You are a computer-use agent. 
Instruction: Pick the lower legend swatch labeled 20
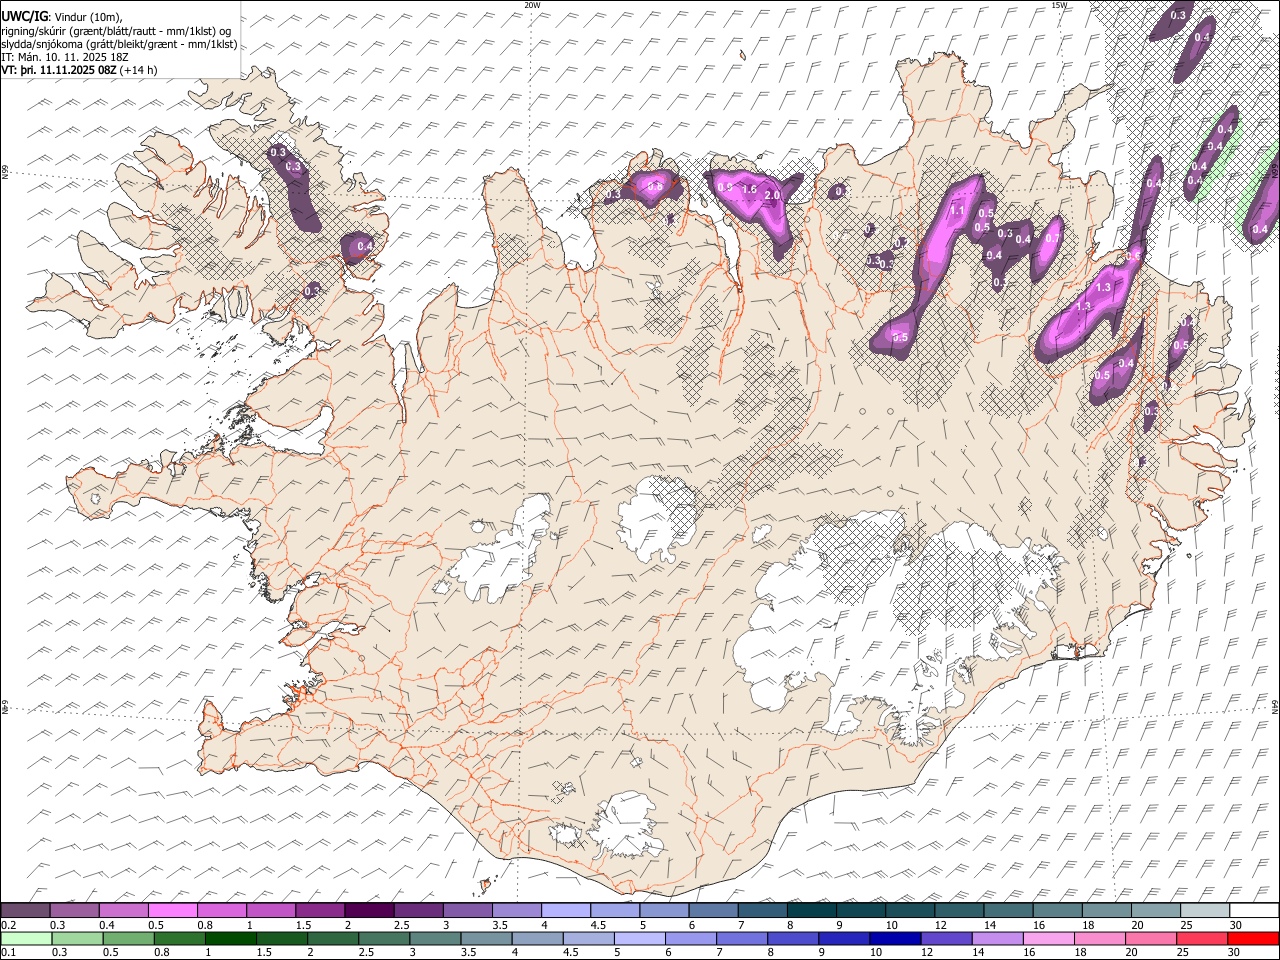1150,938
